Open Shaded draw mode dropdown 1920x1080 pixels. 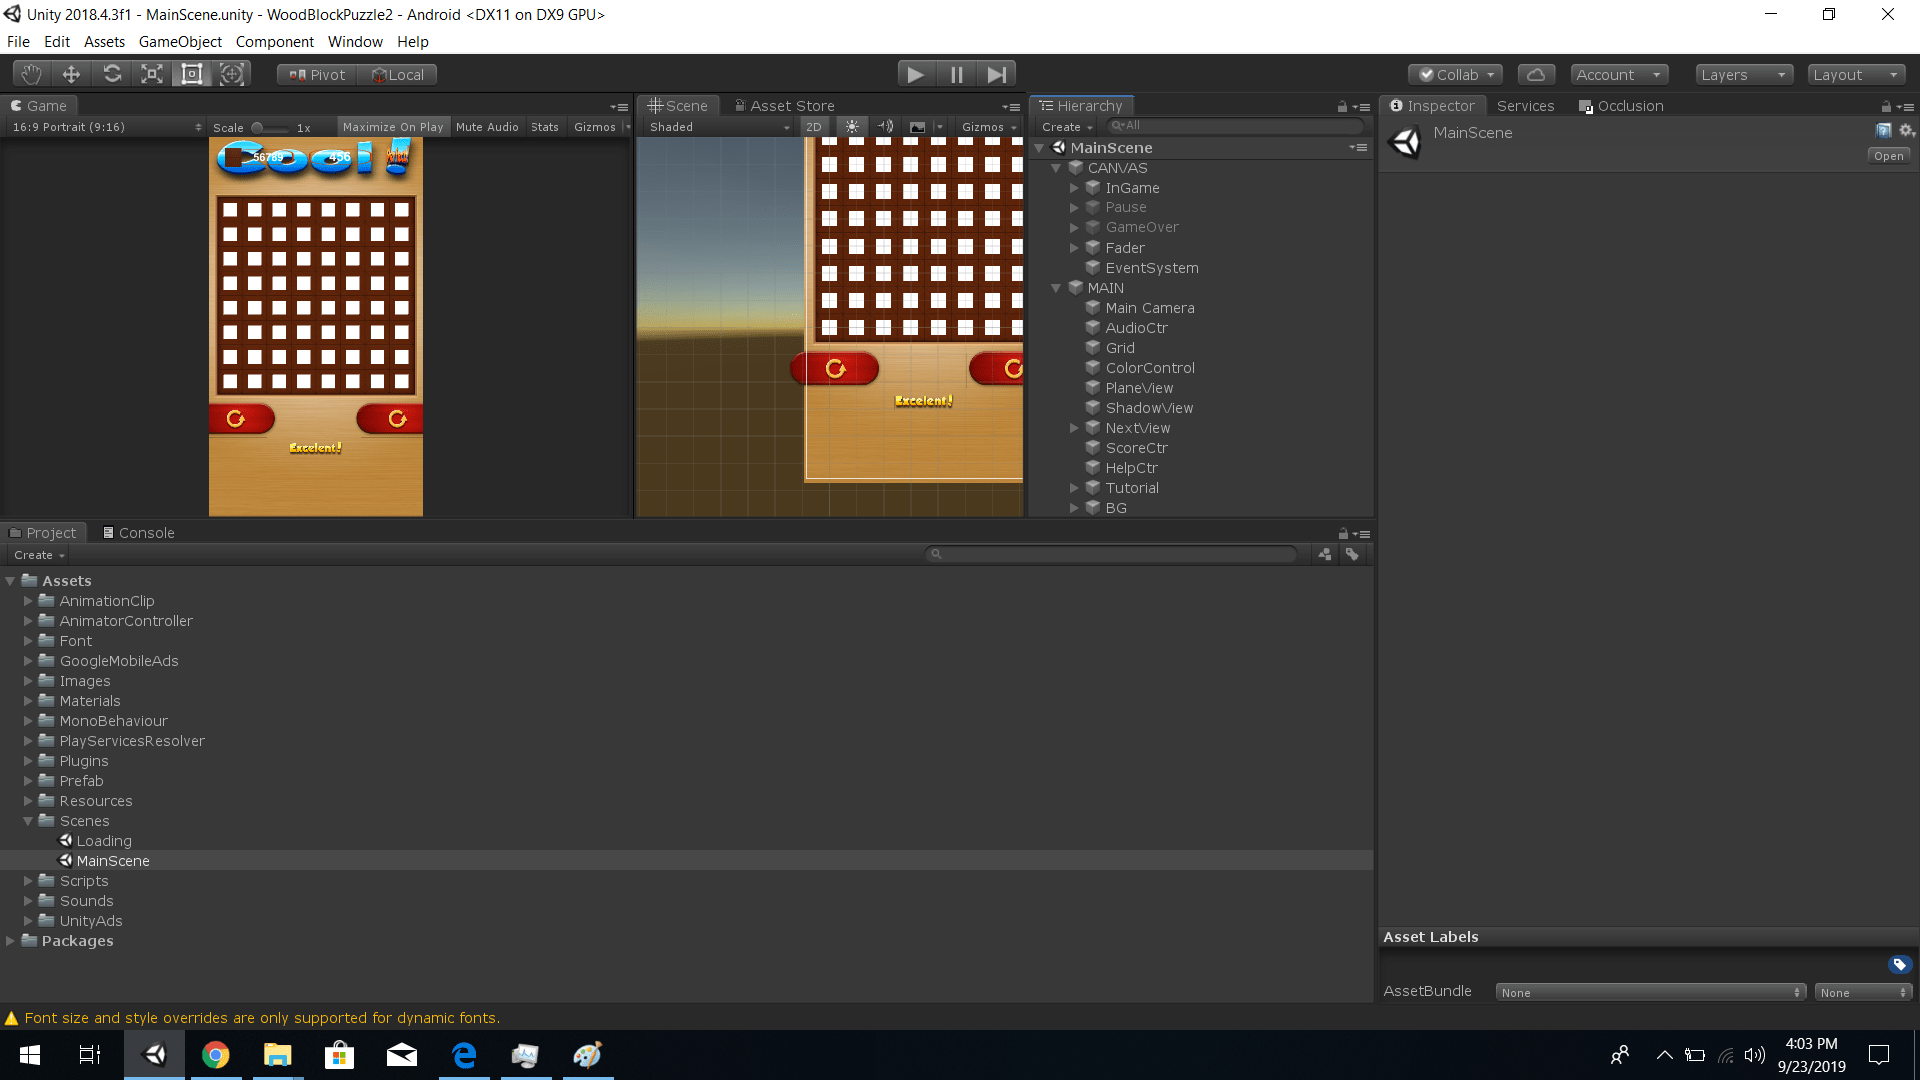719,127
